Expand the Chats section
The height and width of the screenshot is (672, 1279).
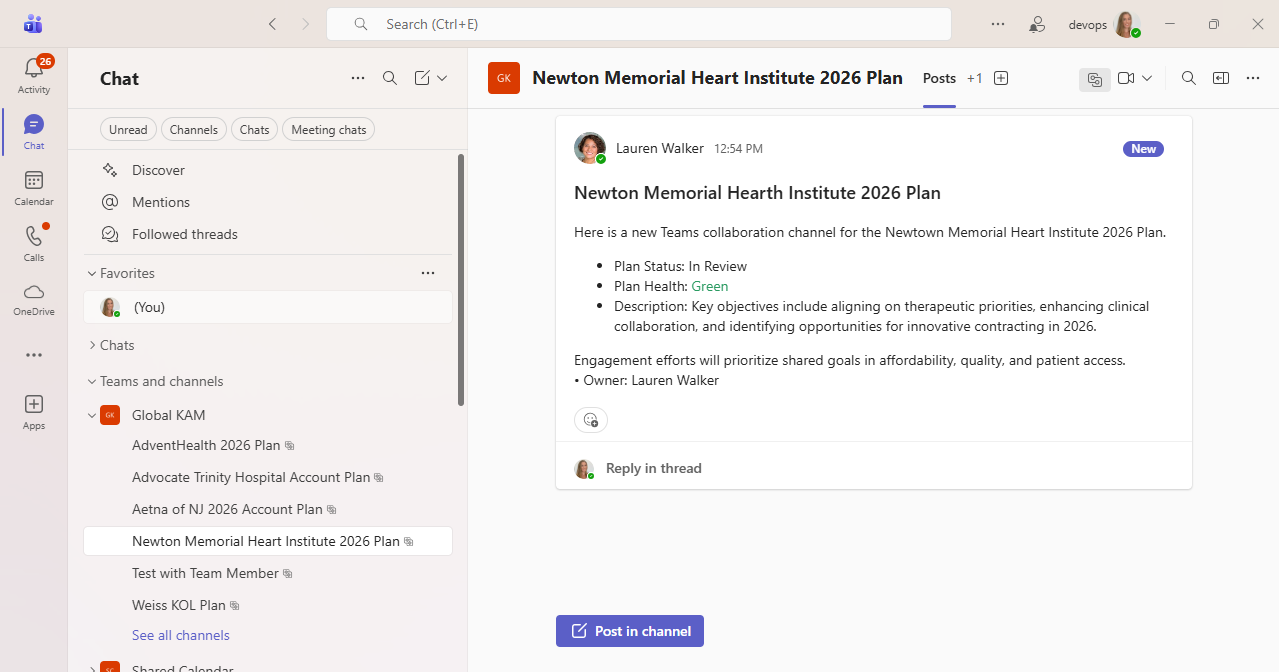(x=91, y=345)
